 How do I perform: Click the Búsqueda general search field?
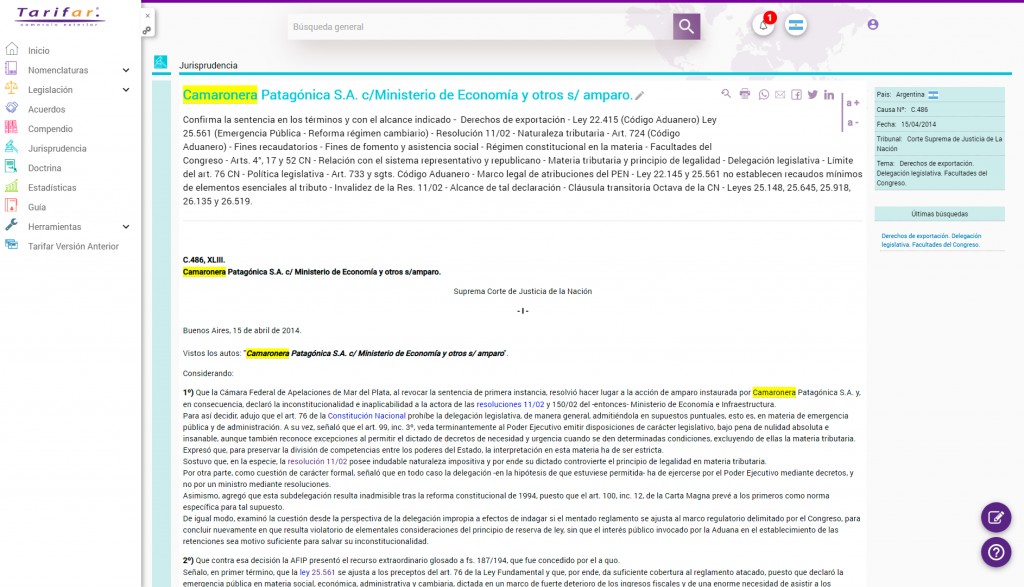pyautogui.click(x=480, y=27)
